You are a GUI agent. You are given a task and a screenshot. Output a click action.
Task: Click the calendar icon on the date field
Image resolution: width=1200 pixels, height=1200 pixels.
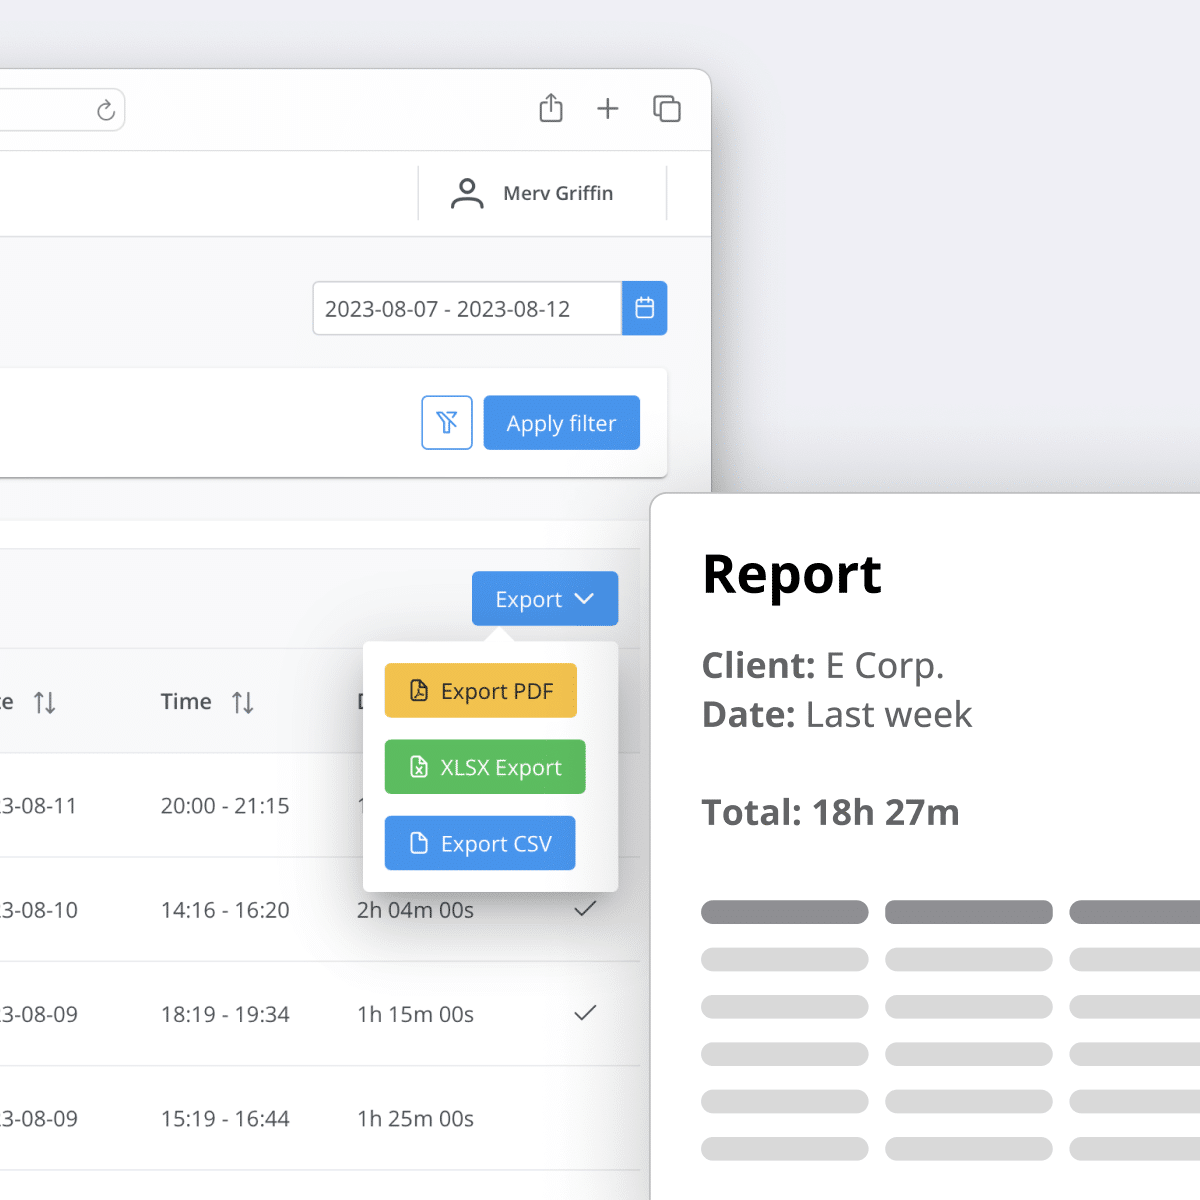coord(645,308)
